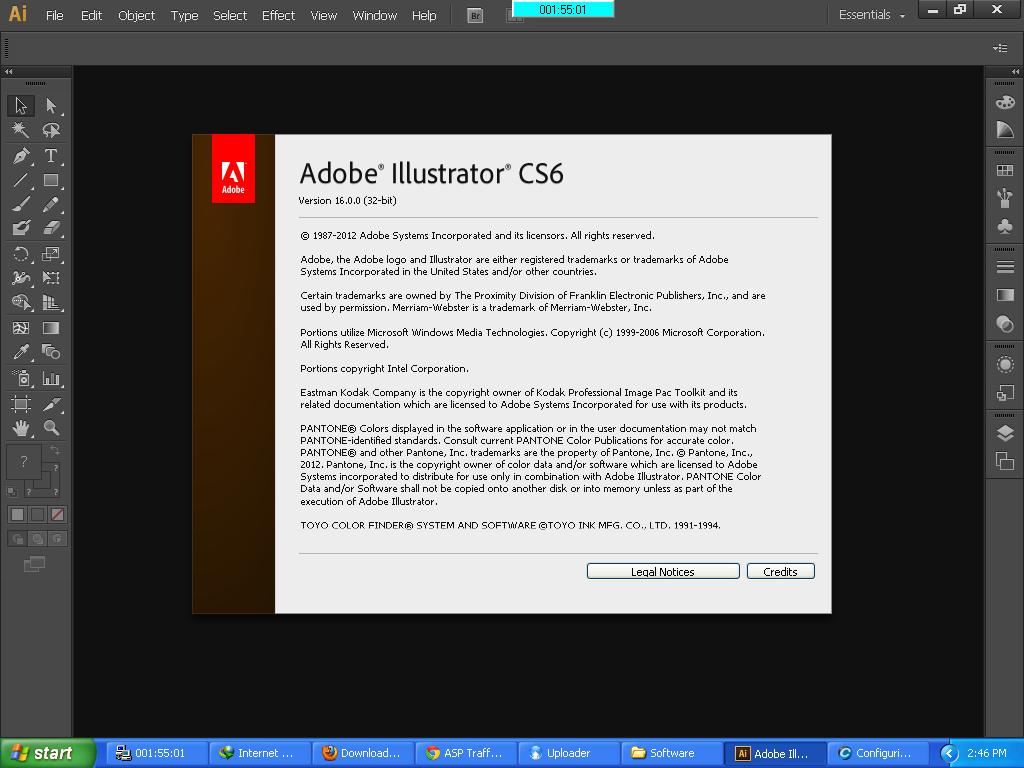
Task: Change Screen Mode at toolbar bottom
Action: (35, 564)
